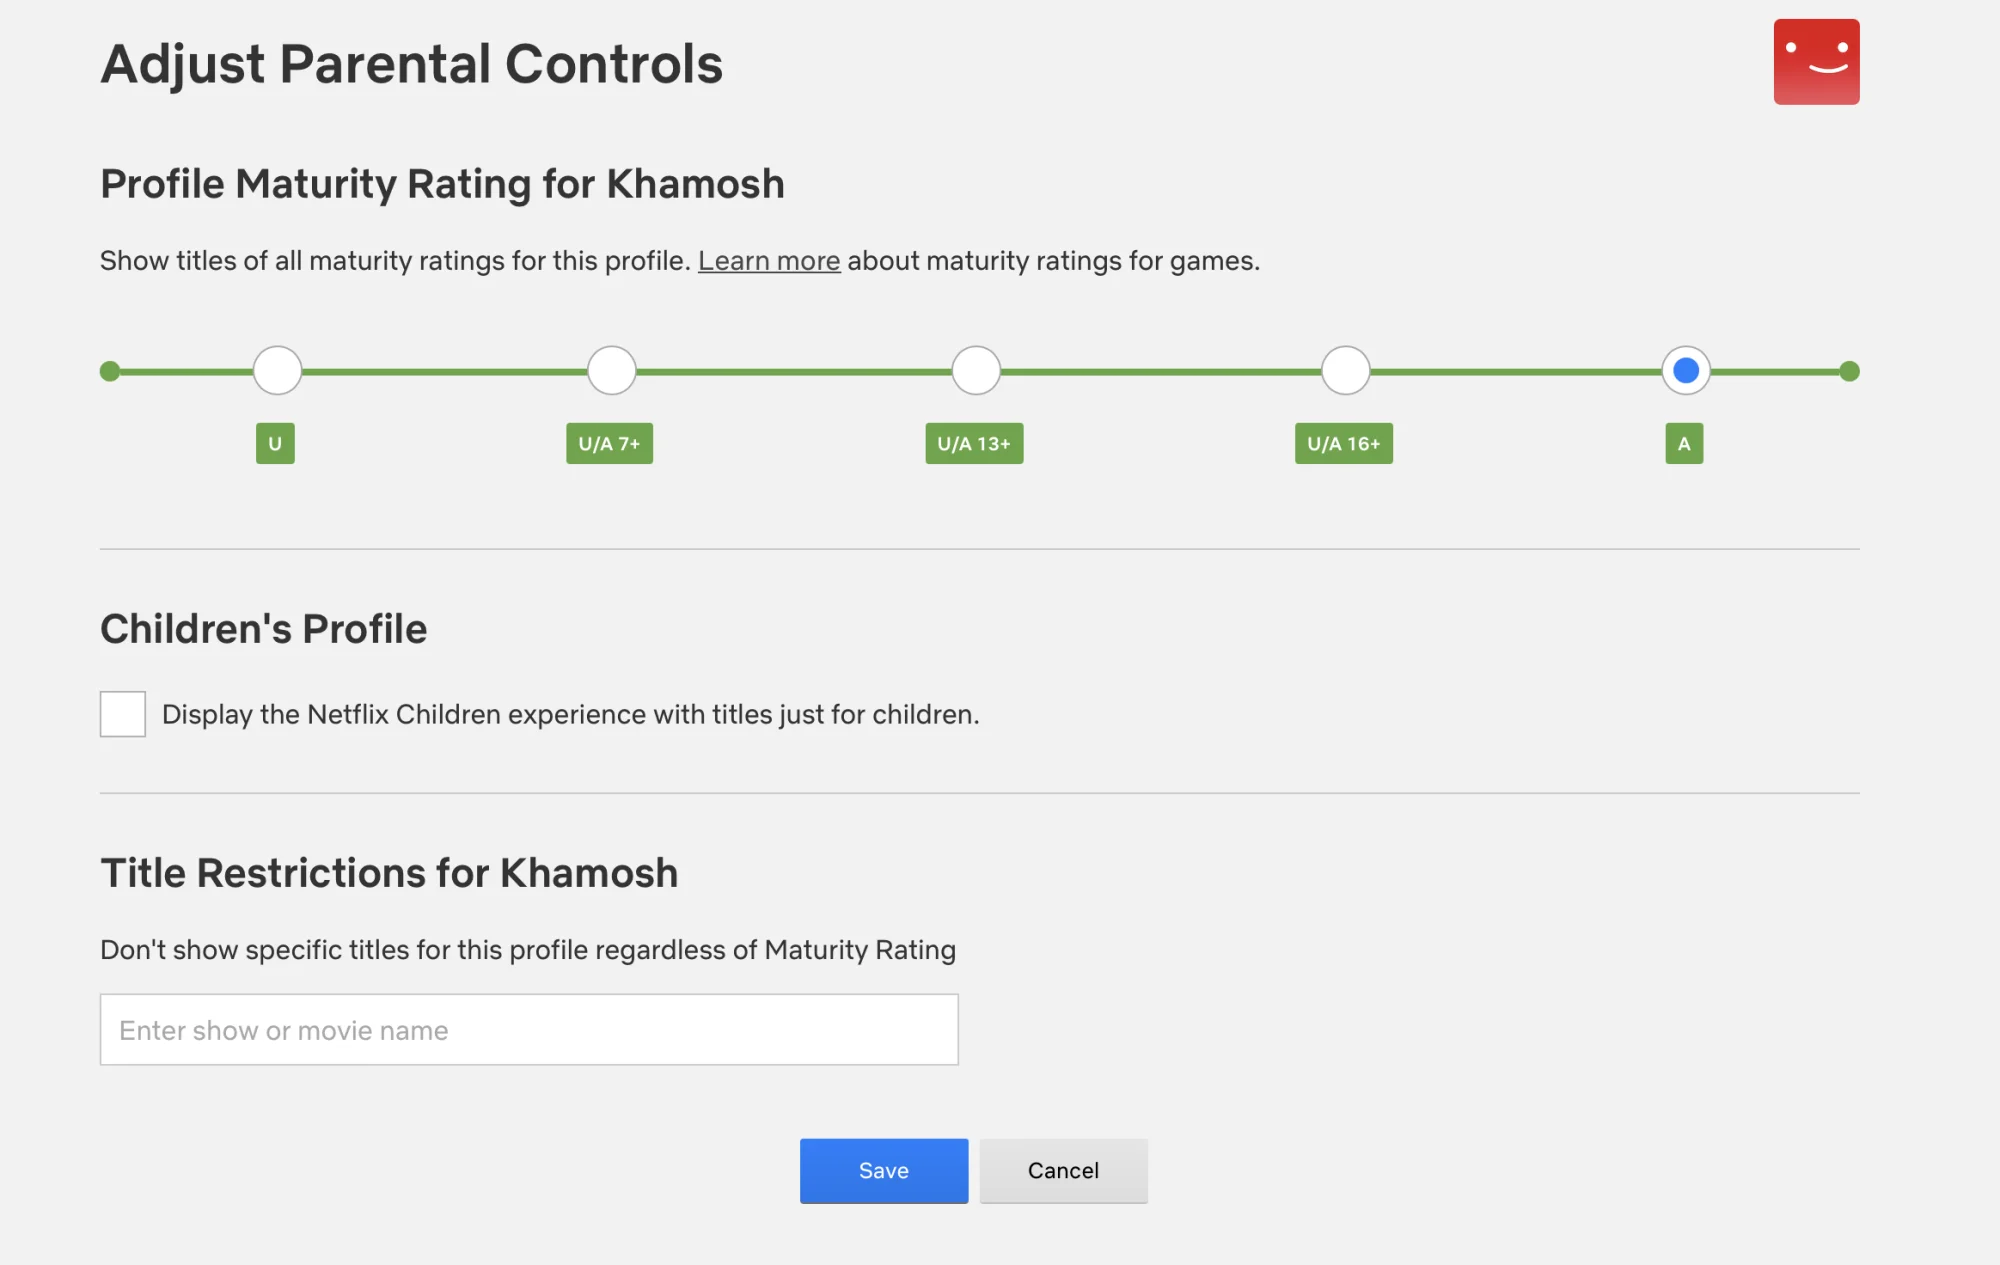
Task: Click the red Netflix profile icon
Action: click(x=1816, y=63)
